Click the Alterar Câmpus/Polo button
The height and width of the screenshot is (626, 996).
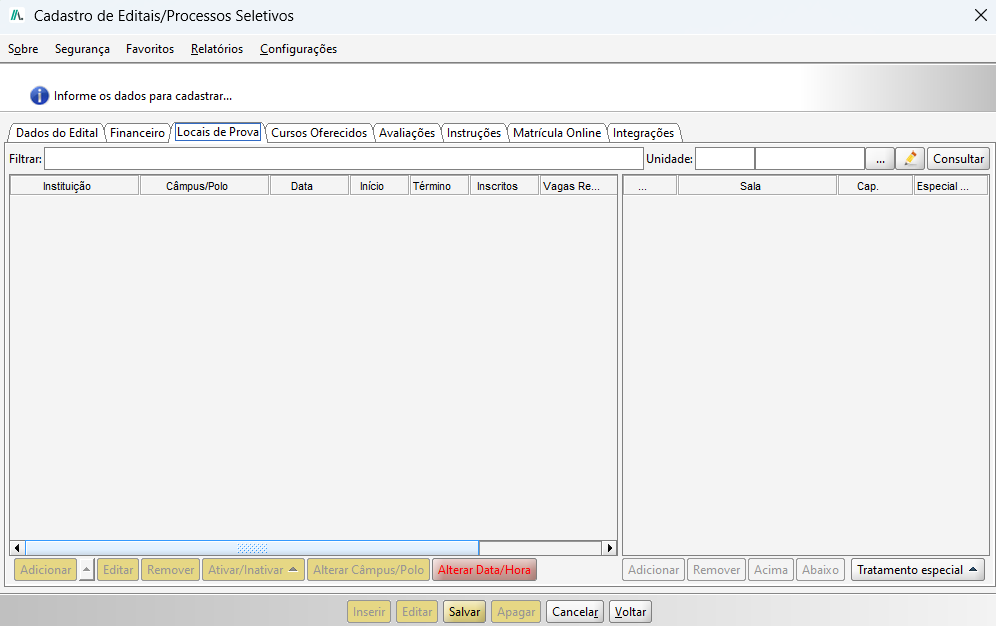[x=368, y=569]
